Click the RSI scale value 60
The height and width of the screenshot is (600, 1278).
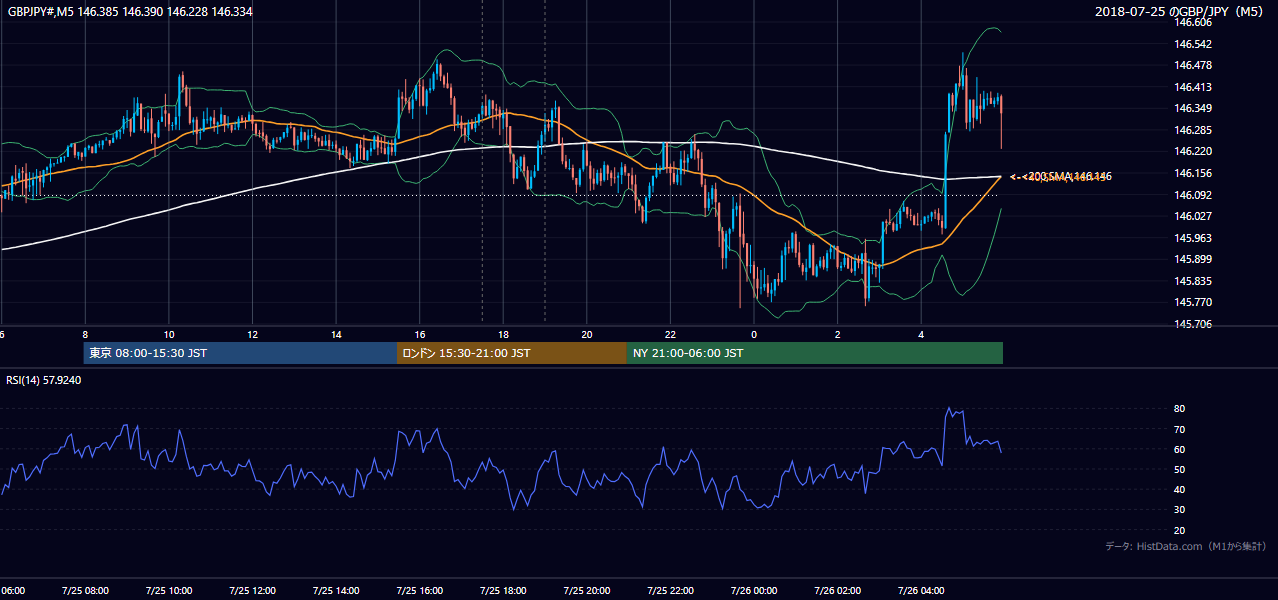point(1180,449)
